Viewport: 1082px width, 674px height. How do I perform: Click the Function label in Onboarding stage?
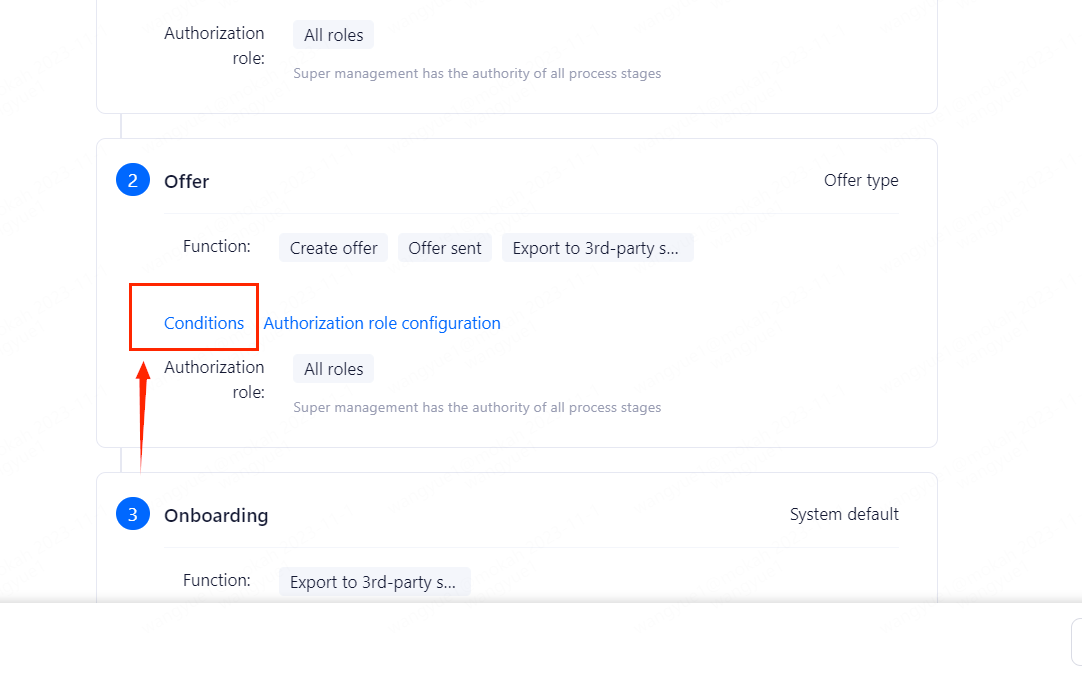click(x=217, y=580)
